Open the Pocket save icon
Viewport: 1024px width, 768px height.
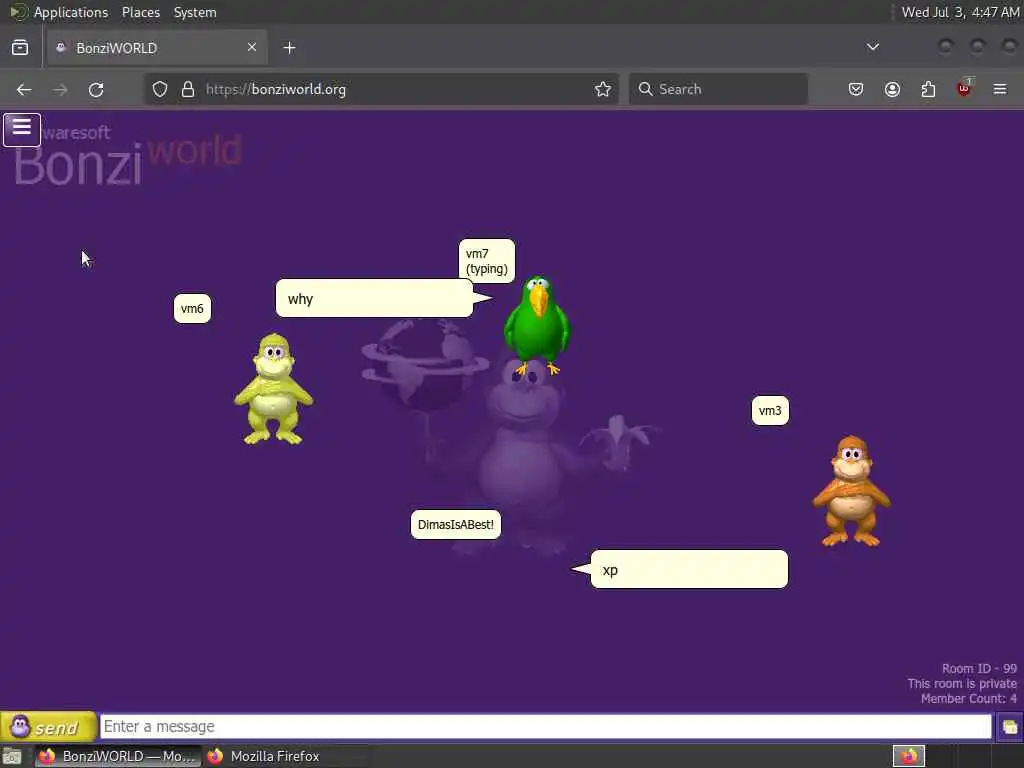(x=856, y=89)
